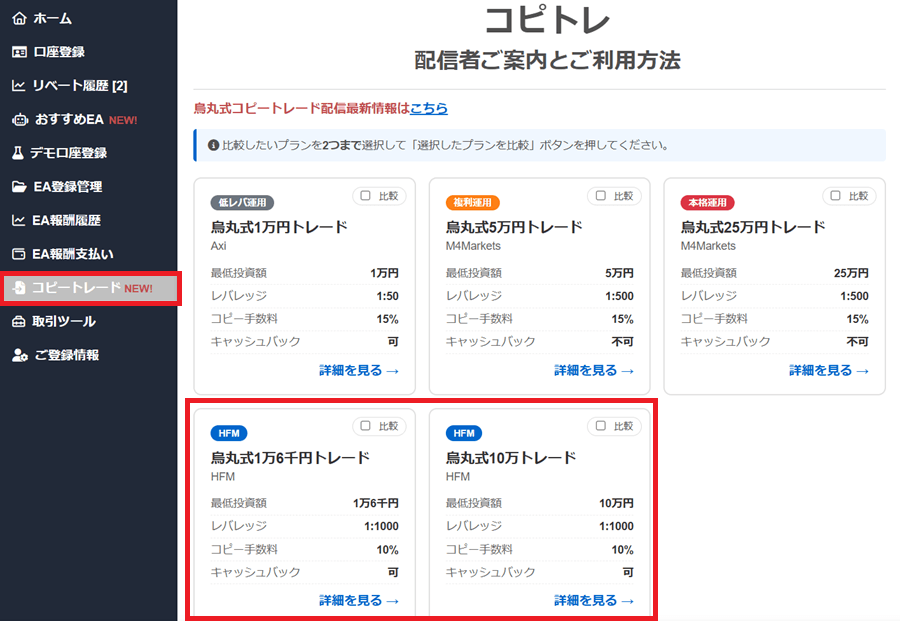This screenshot has width=900, height=621.
Task: Follow the こちら link for latest info
Action: tap(429, 108)
